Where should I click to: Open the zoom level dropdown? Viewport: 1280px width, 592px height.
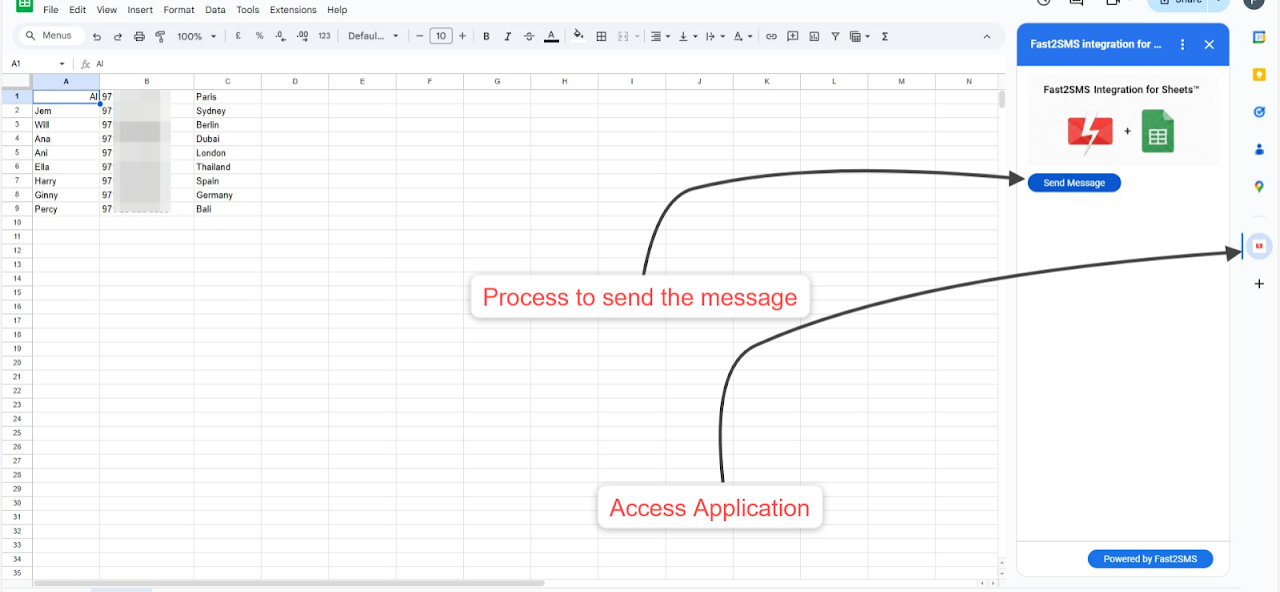[197, 36]
